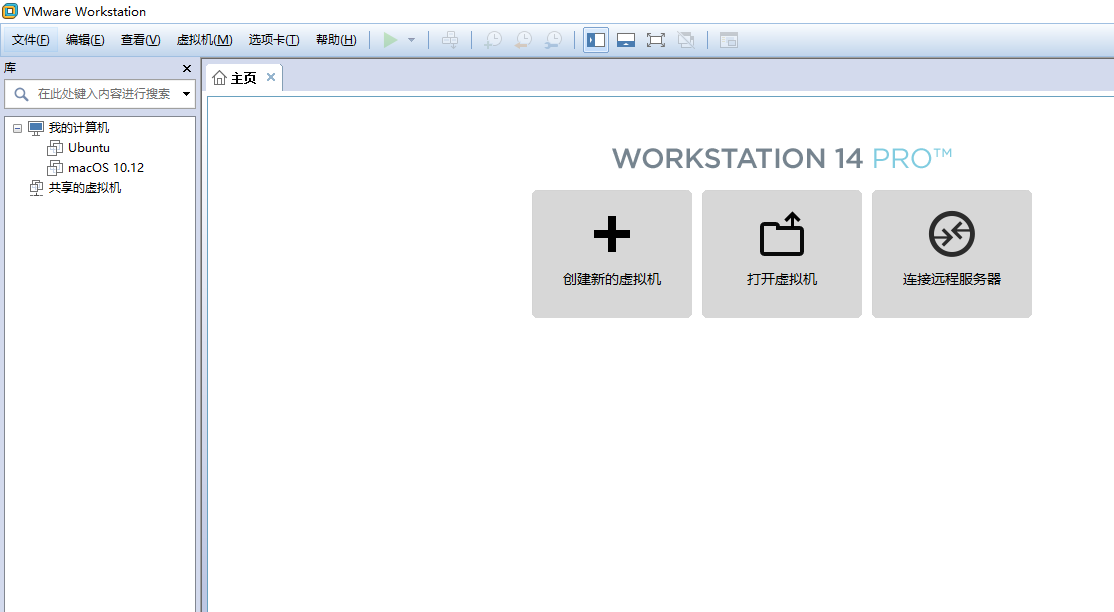Select 我的计算机 in library tree
This screenshot has width=1114, height=612.
coord(78,127)
